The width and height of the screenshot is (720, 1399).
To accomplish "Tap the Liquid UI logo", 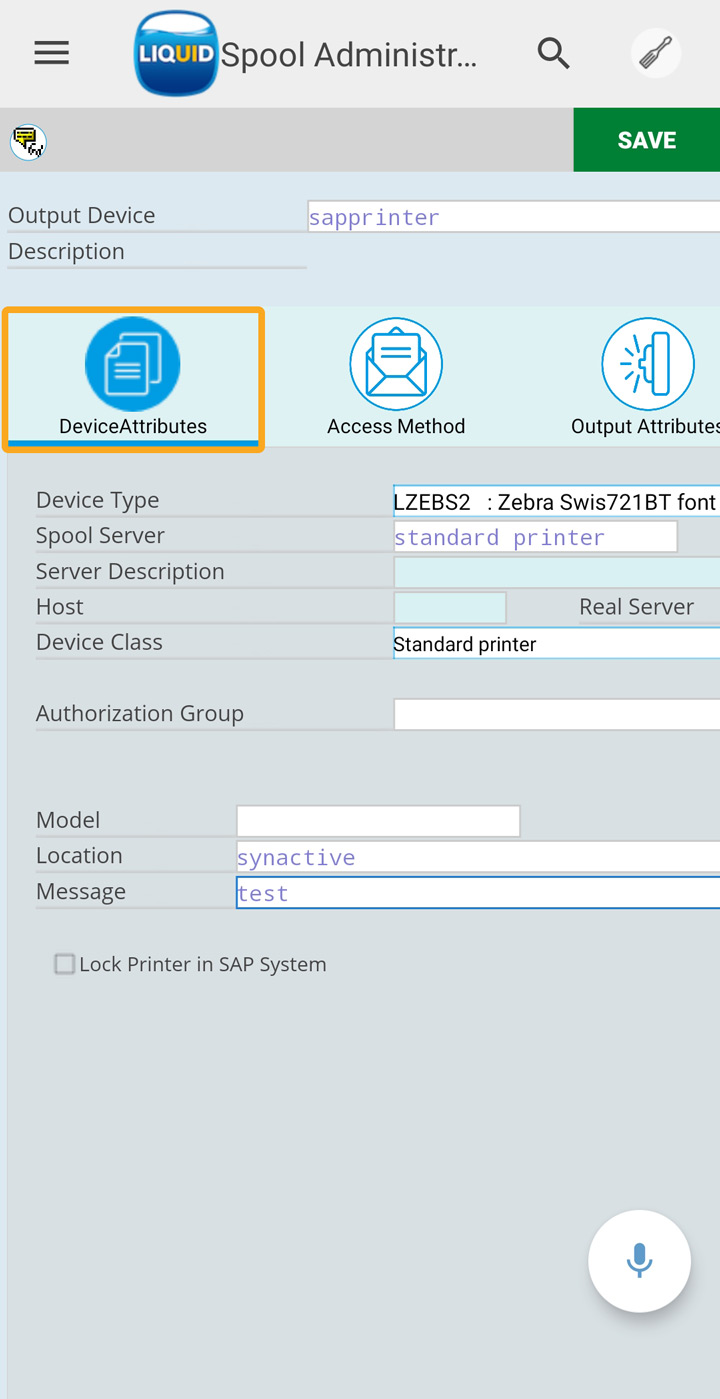I will click(176, 54).
